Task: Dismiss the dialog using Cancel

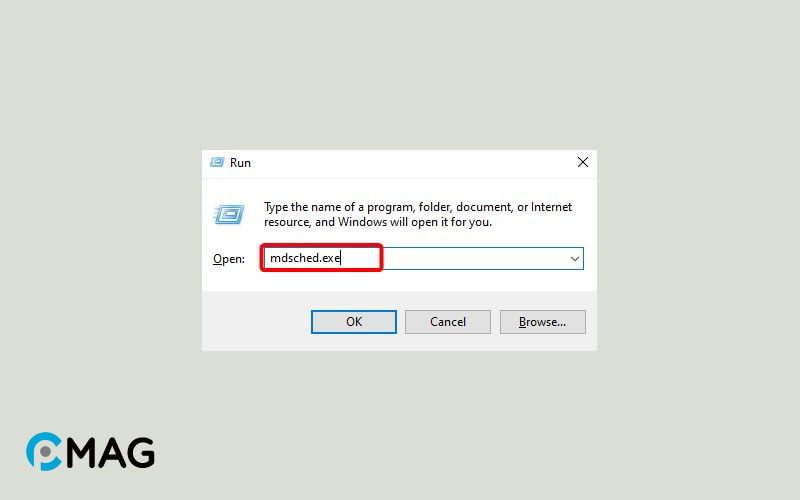Action: pyautogui.click(x=448, y=322)
